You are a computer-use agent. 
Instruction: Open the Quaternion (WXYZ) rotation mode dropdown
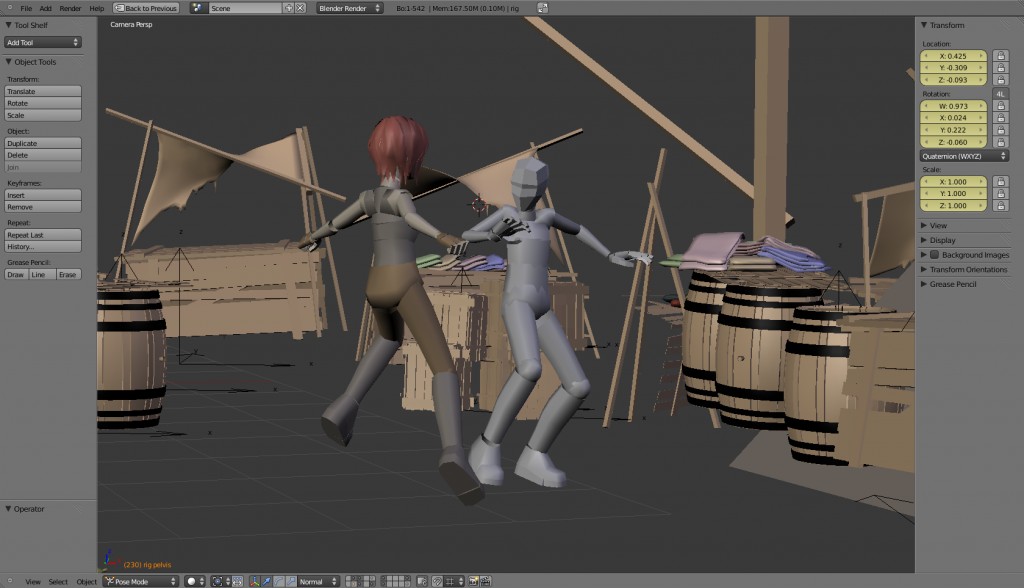963,156
